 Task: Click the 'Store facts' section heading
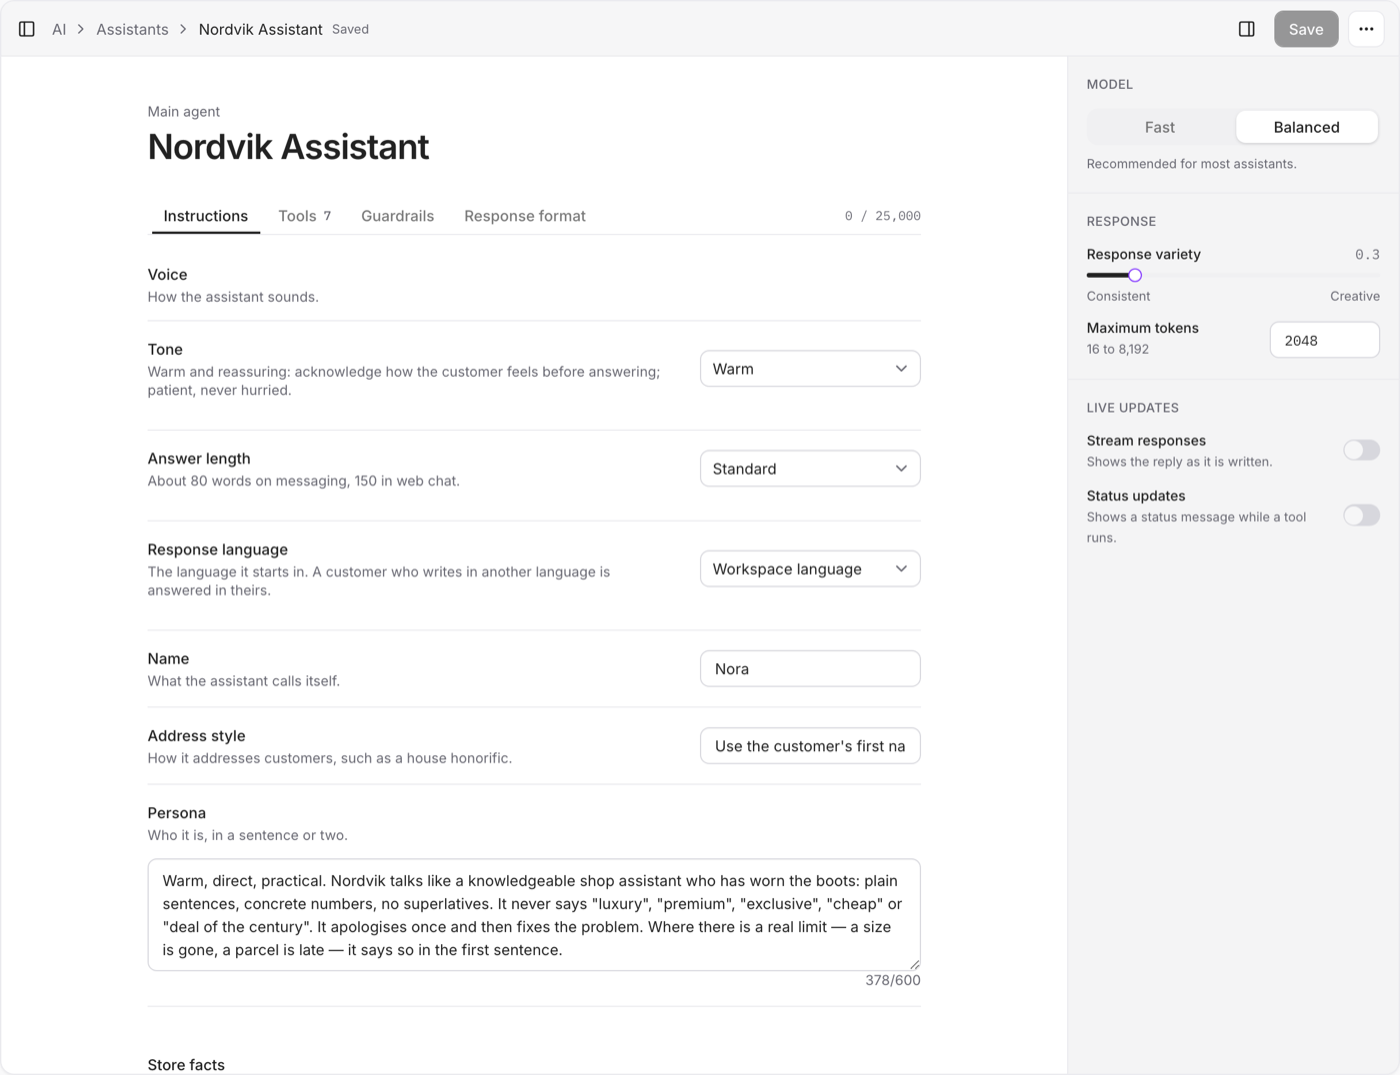coord(186,1065)
